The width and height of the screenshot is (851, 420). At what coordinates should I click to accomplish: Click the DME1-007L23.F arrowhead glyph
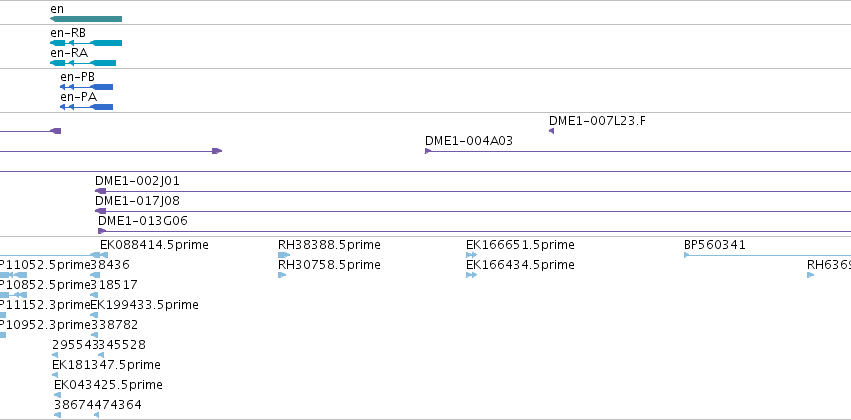click(551, 131)
